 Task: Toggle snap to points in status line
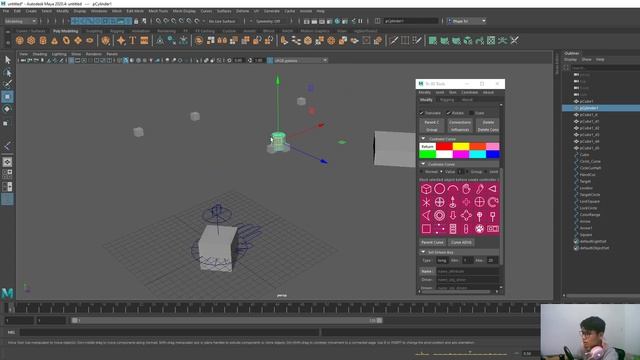(x=174, y=21)
